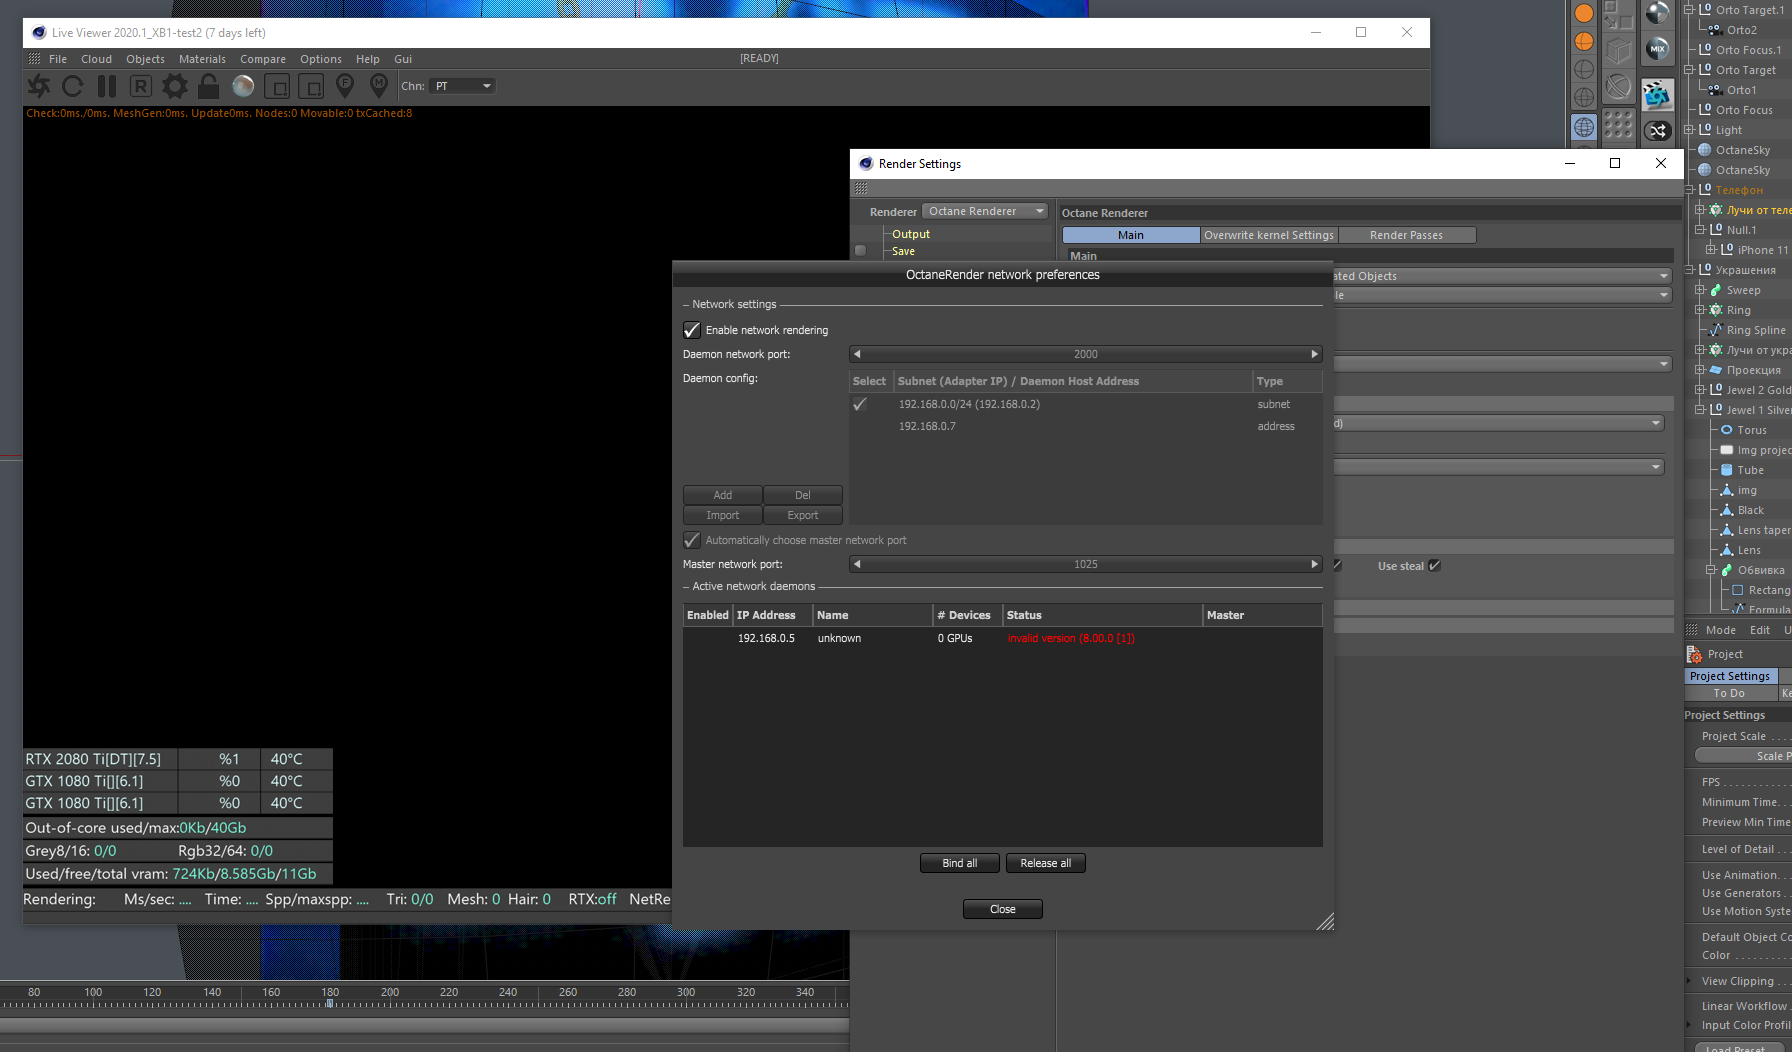Click the first OctaneSky object icon
Viewport: 1792px width, 1052px height.
click(x=1705, y=150)
